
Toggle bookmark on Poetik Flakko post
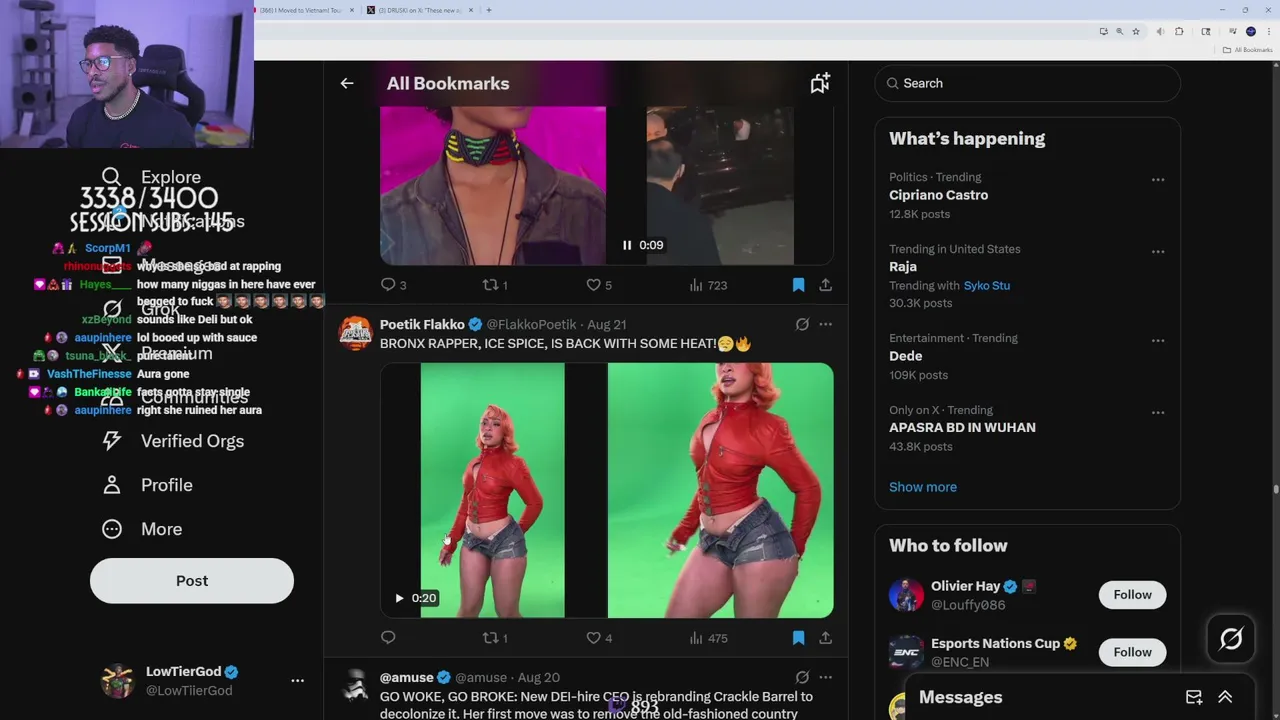coord(798,638)
